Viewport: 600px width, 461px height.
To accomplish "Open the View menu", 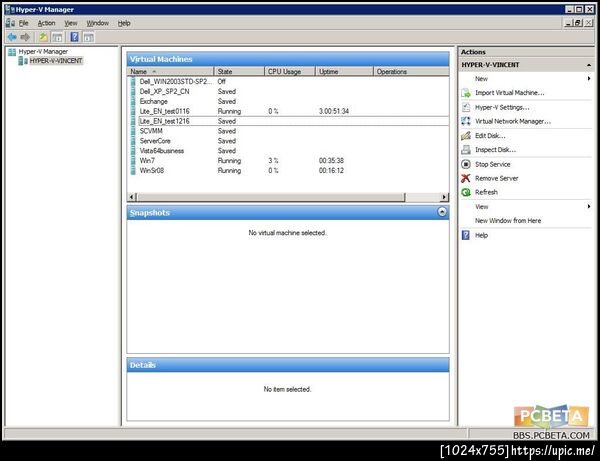I will click(71, 23).
